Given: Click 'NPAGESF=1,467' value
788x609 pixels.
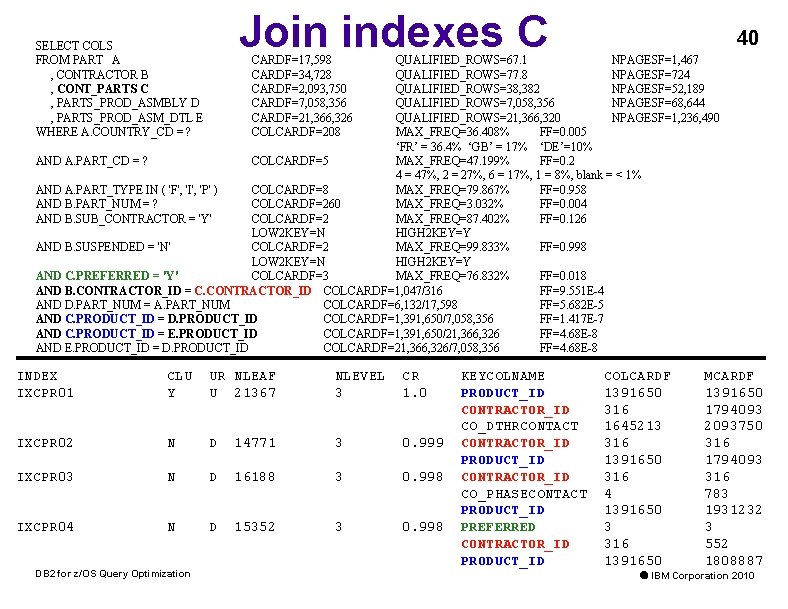Looking at the screenshot, I should click(x=655, y=60).
